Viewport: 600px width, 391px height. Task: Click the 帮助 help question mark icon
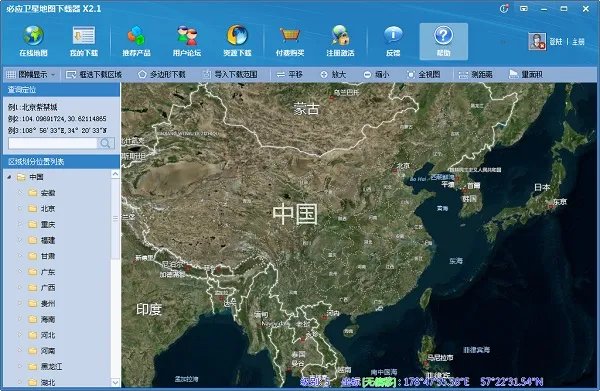(x=443, y=36)
